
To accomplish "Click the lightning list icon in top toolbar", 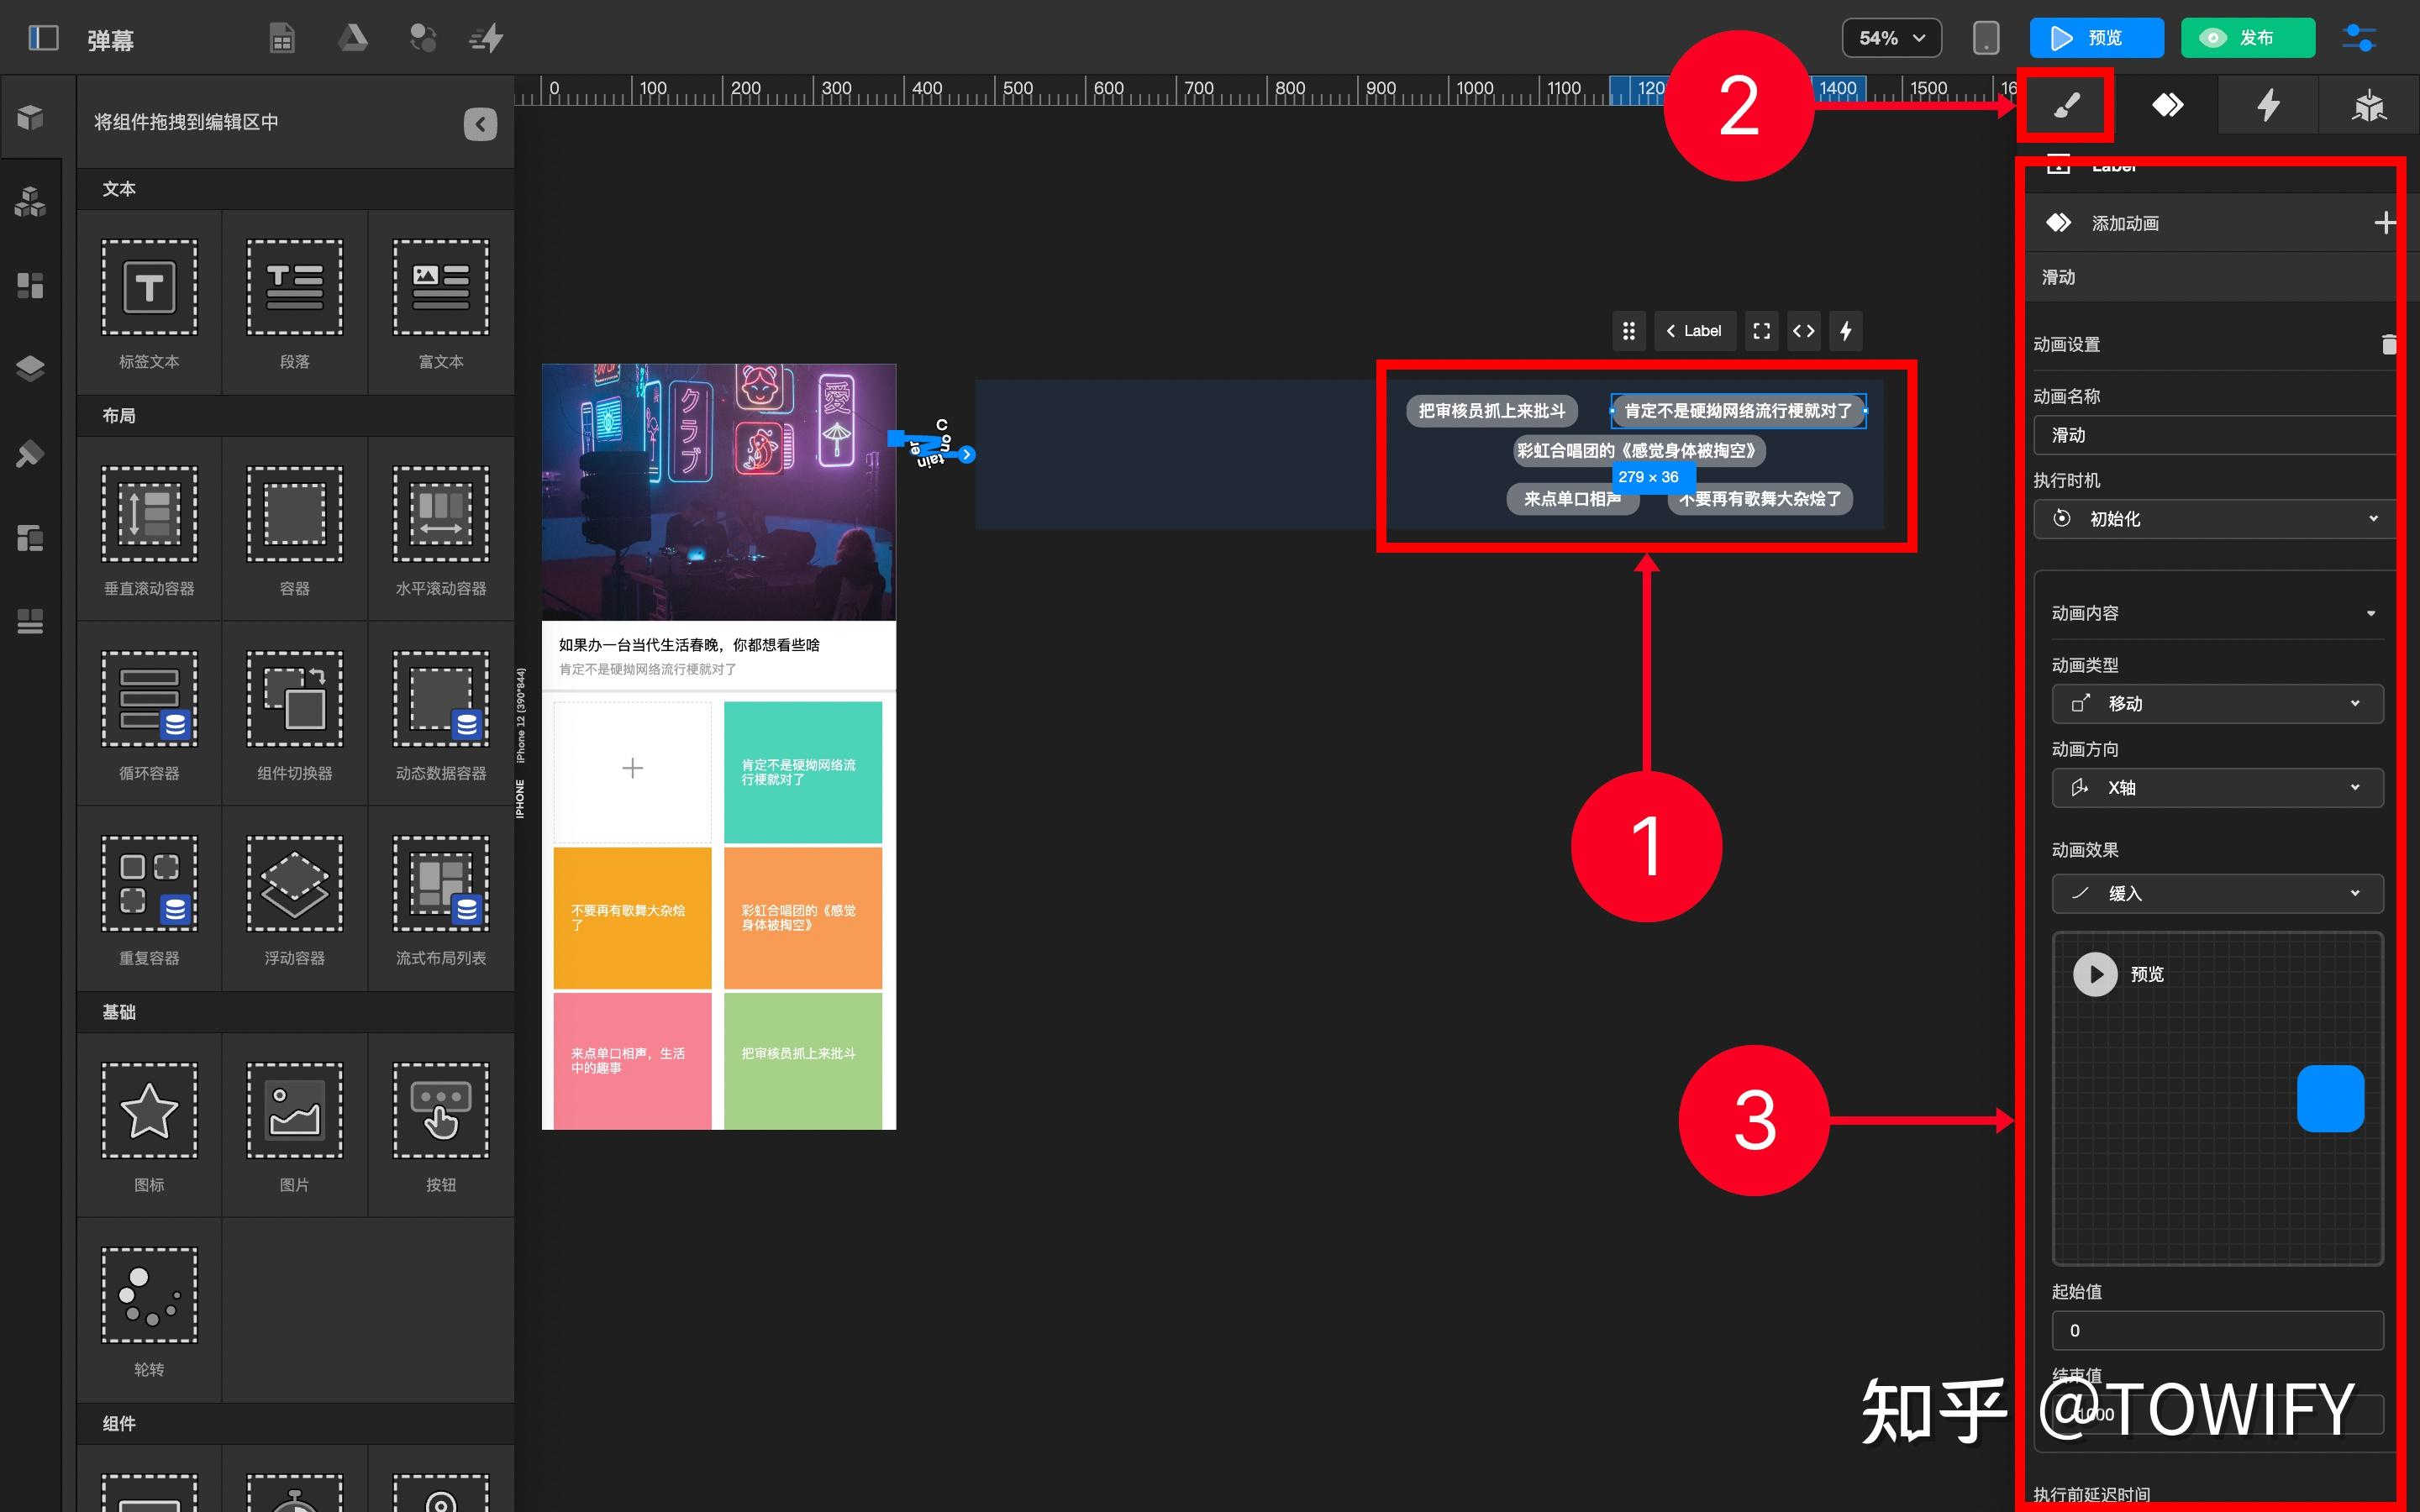I will [487, 38].
